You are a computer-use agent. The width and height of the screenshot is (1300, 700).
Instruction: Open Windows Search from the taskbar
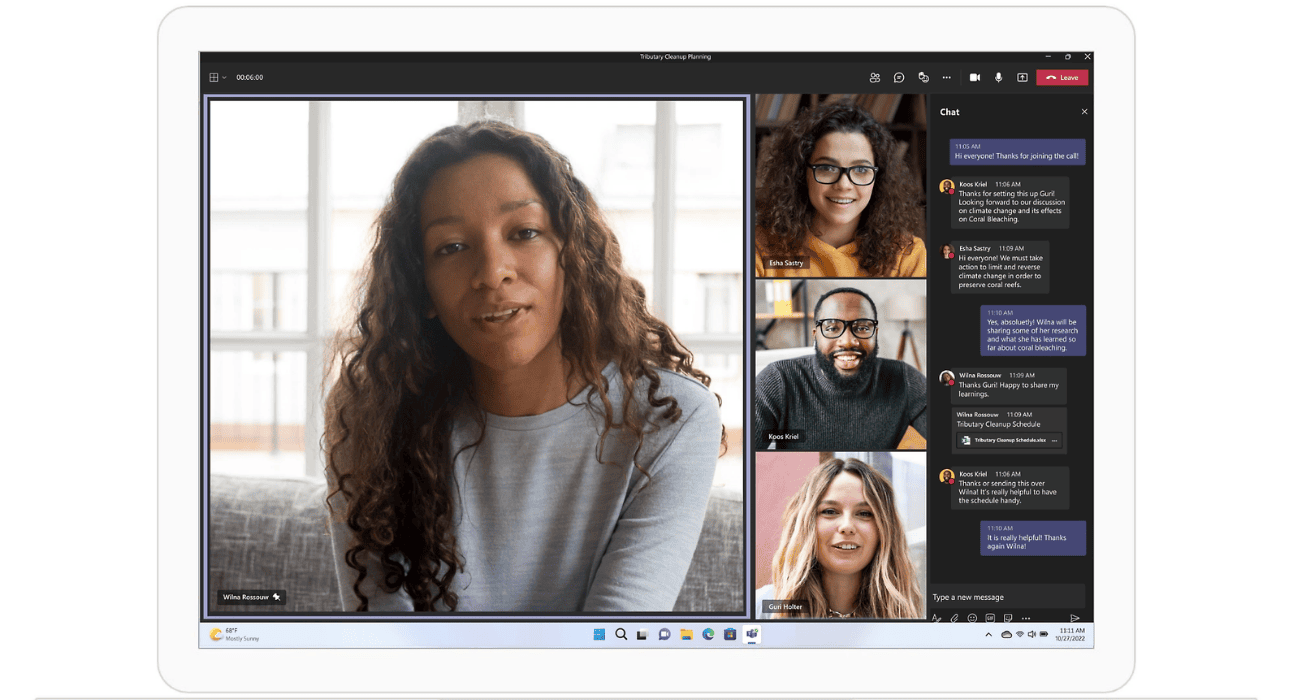621,634
